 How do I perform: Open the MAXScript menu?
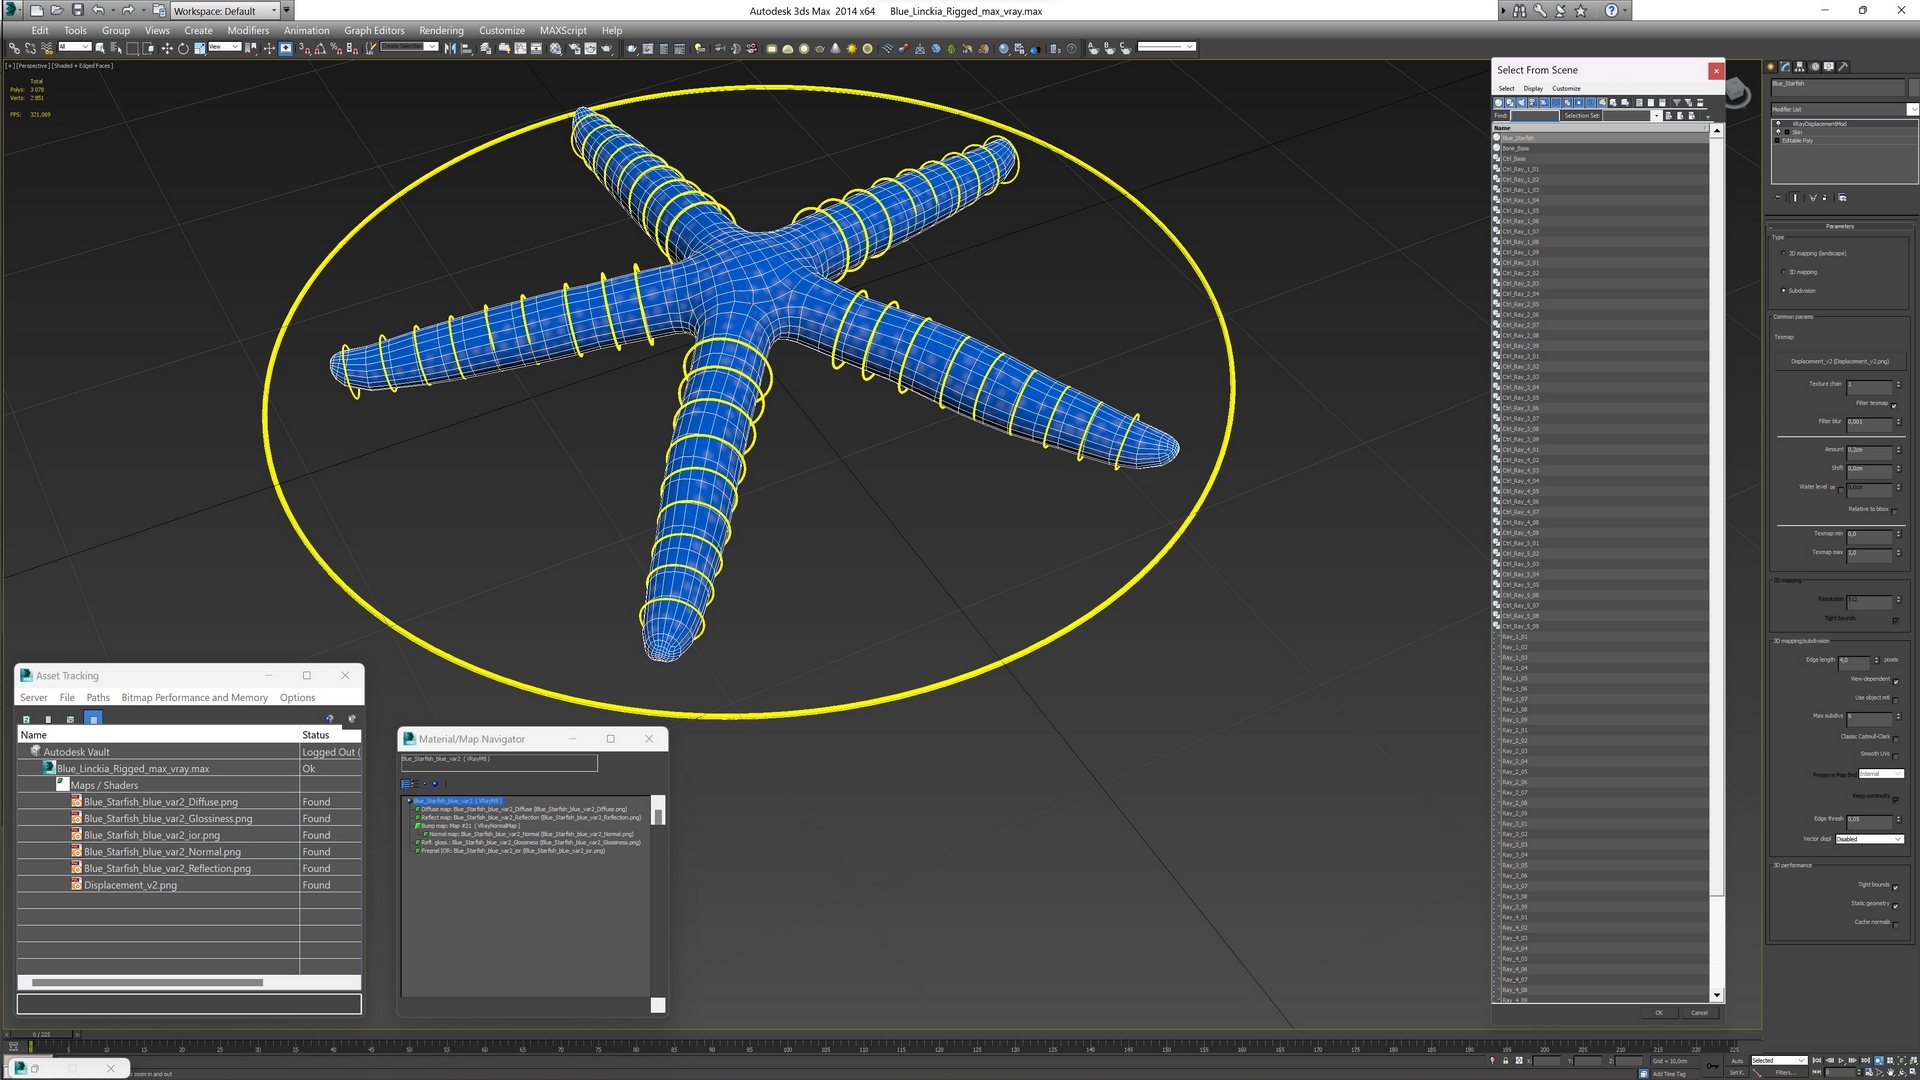click(x=563, y=30)
